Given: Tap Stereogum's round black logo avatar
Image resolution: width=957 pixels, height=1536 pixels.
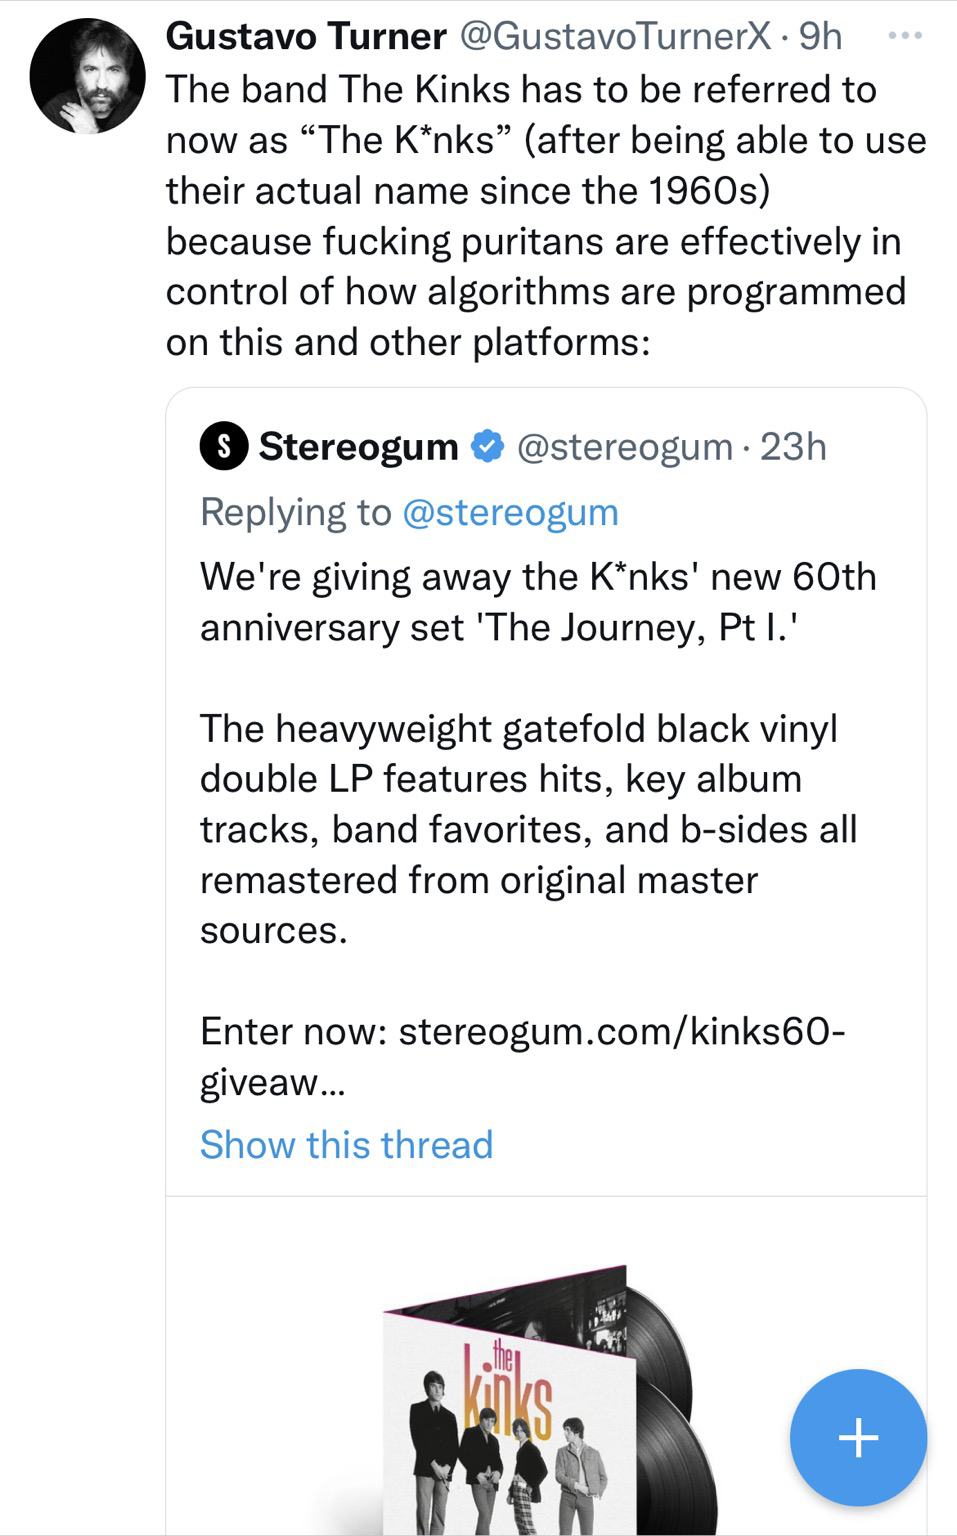Looking at the screenshot, I should click(224, 446).
